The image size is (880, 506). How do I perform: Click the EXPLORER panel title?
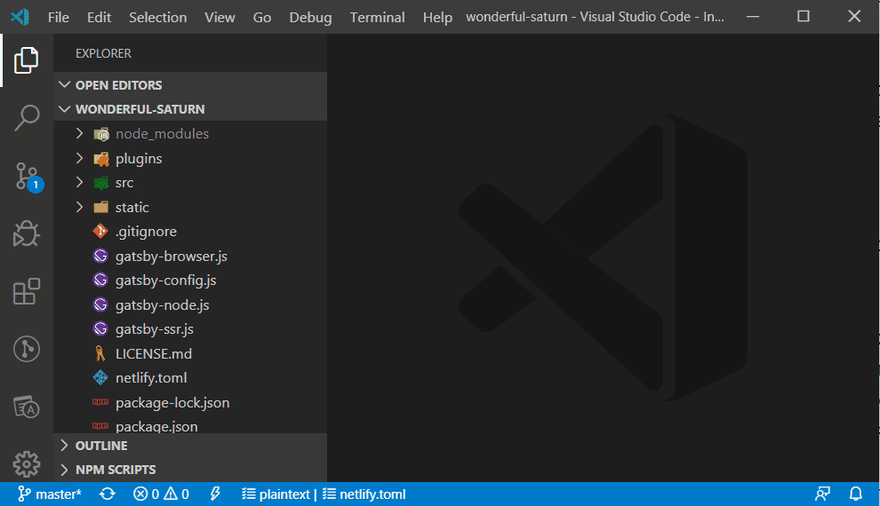coord(103,53)
